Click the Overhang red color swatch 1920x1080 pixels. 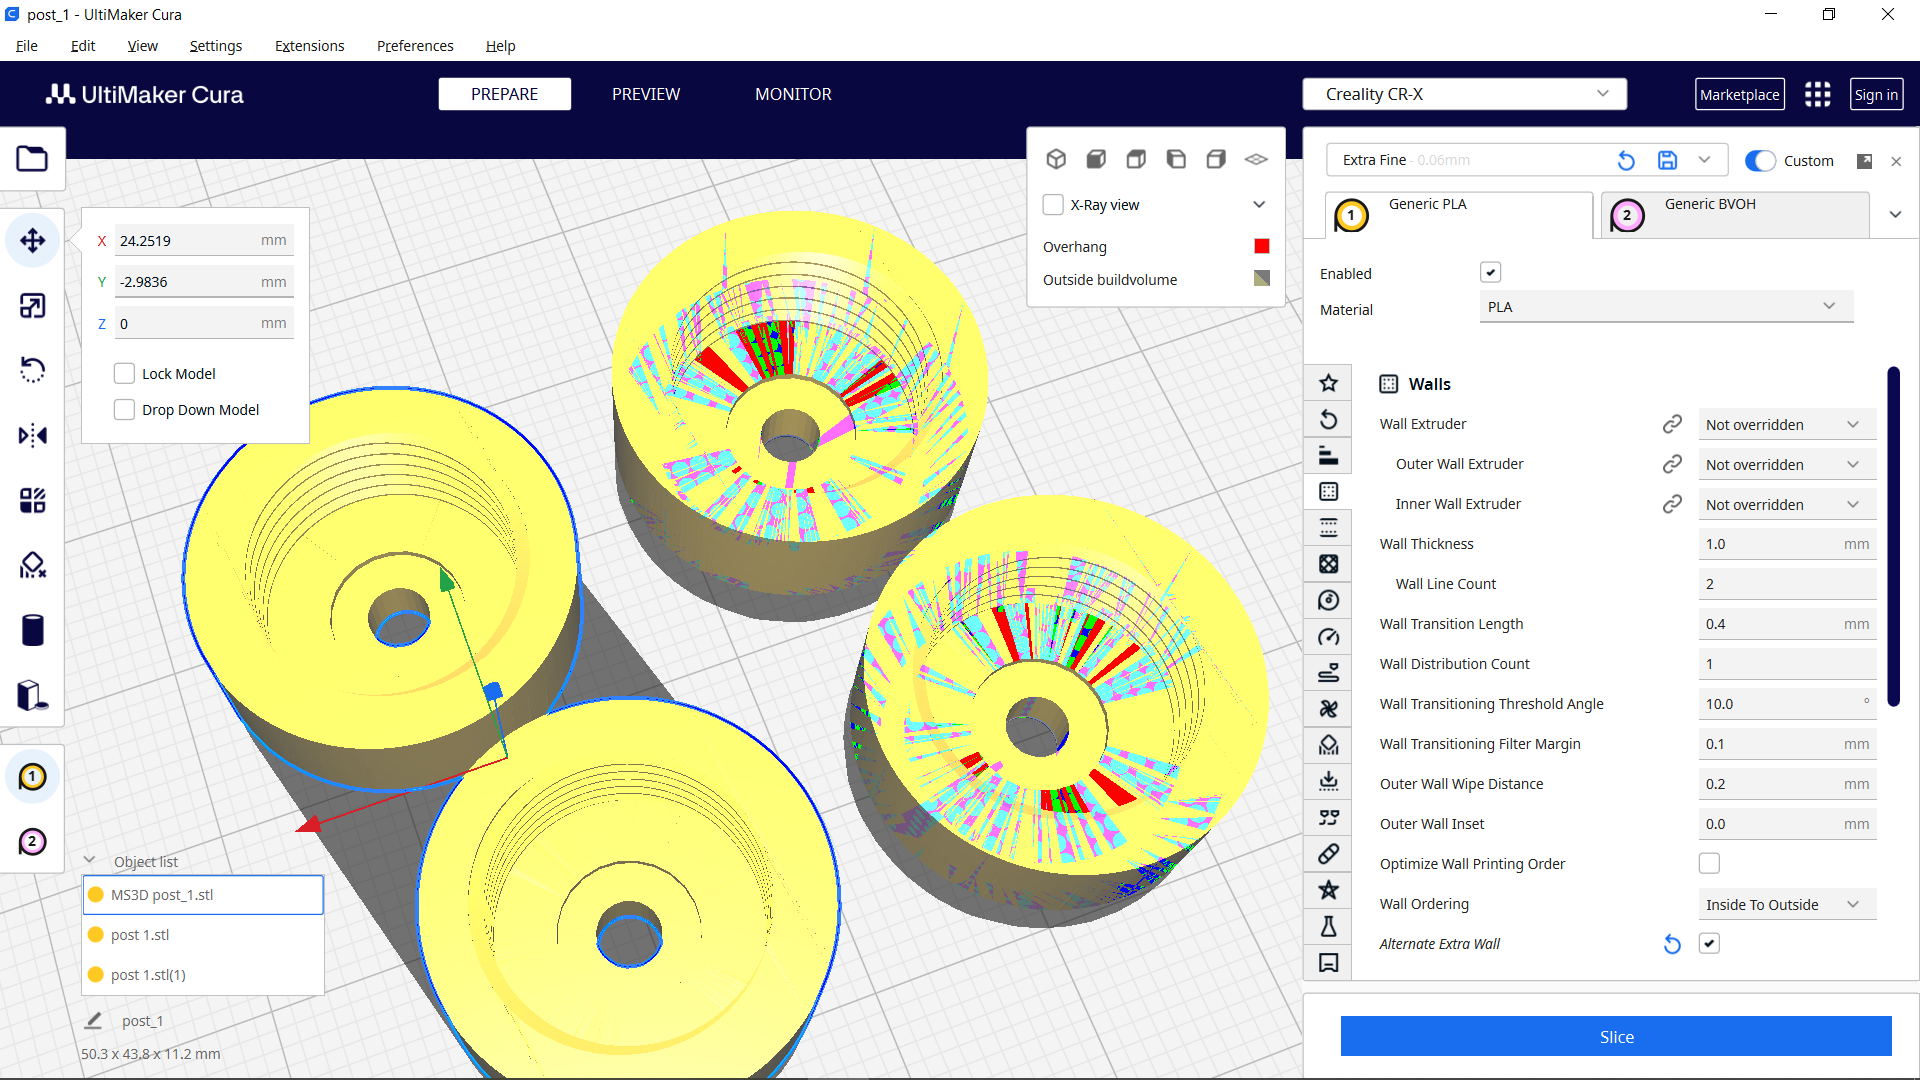(x=1262, y=246)
